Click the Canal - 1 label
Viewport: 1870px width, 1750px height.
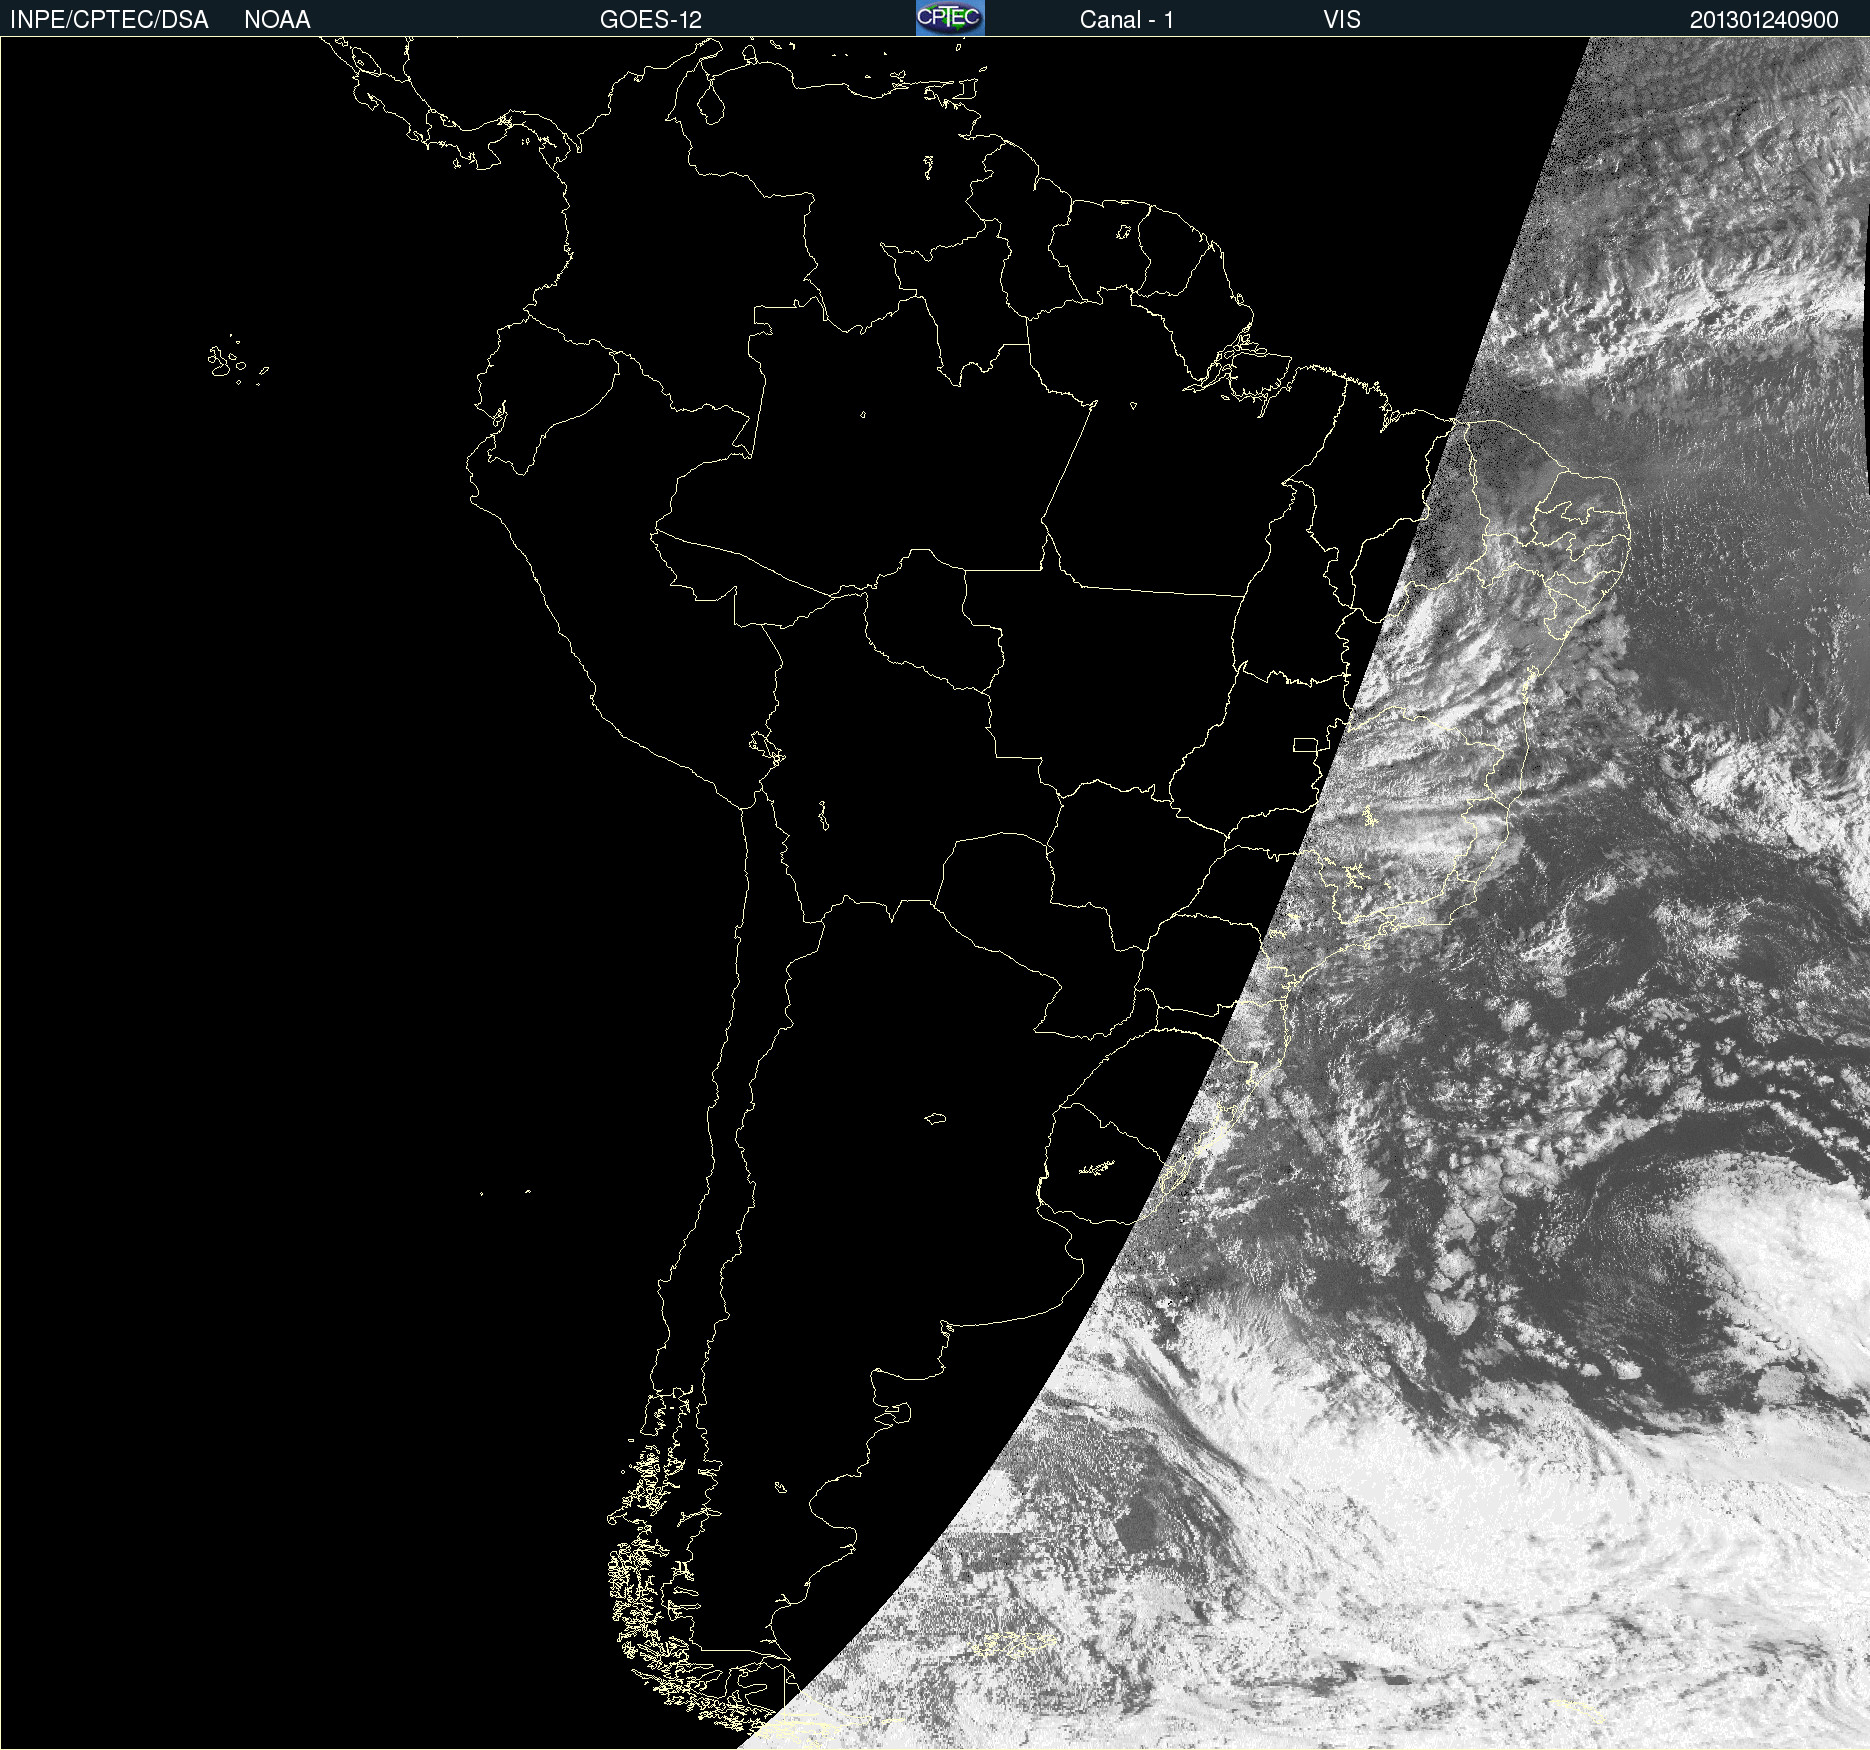[x=1127, y=20]
